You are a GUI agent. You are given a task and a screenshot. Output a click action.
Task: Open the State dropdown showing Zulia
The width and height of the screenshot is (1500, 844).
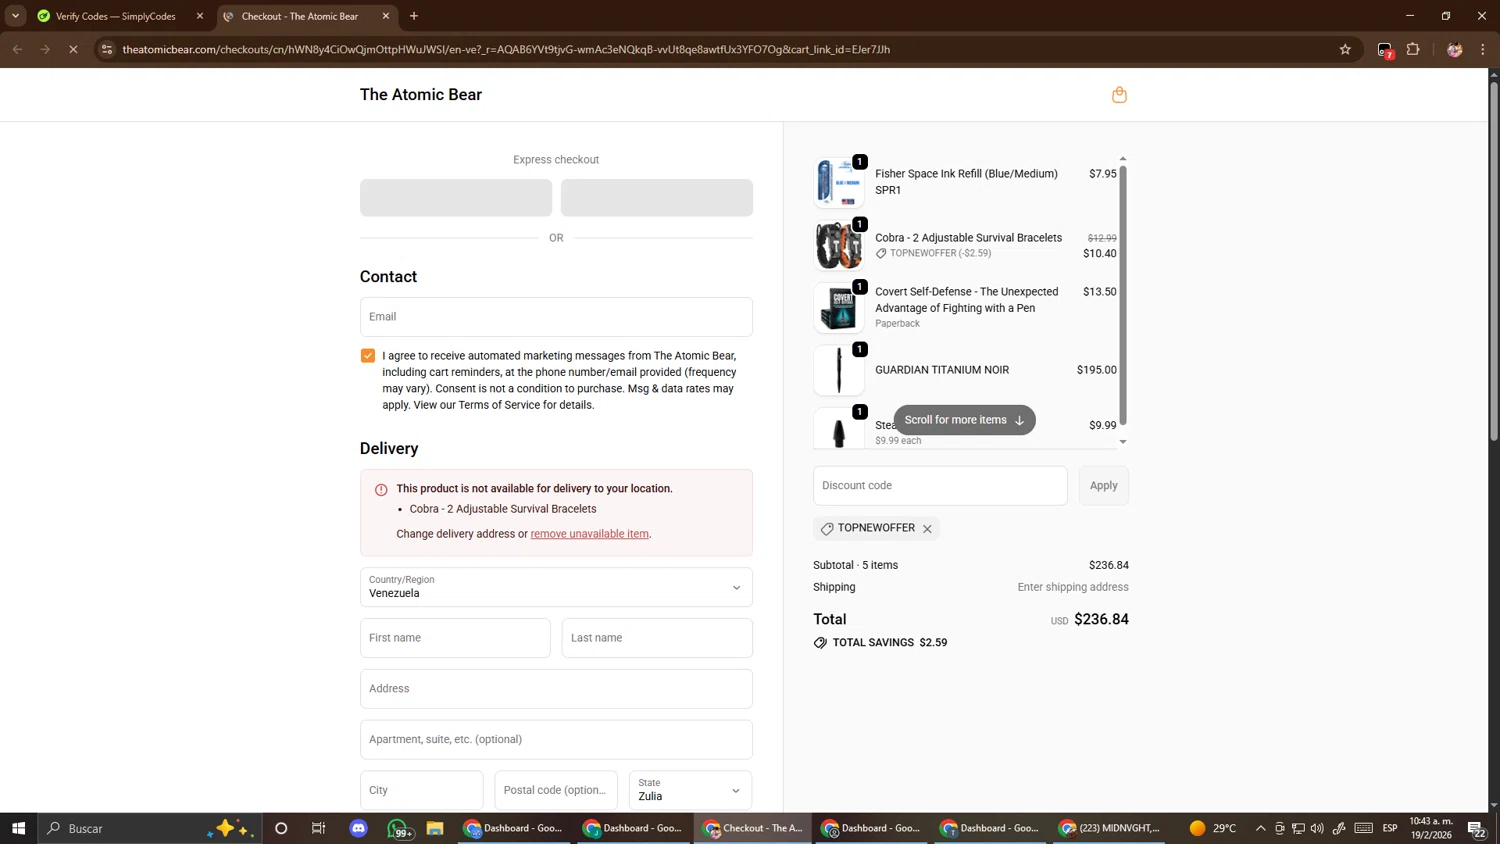[x=691, y=790]
